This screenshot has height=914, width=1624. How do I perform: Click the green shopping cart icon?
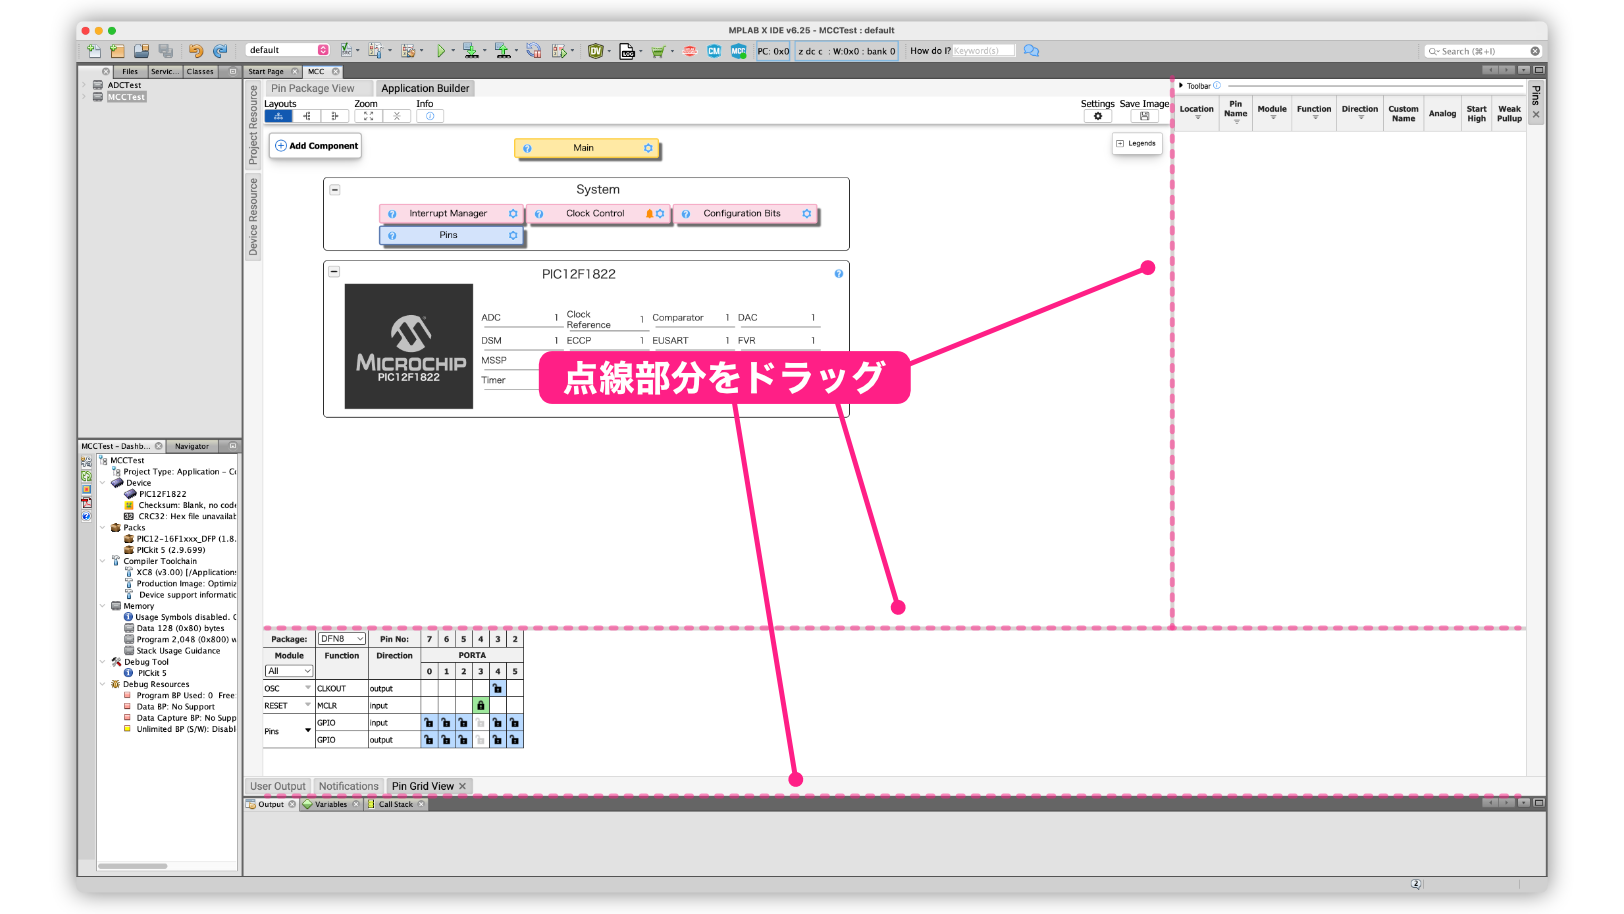(x=657, y=51)
